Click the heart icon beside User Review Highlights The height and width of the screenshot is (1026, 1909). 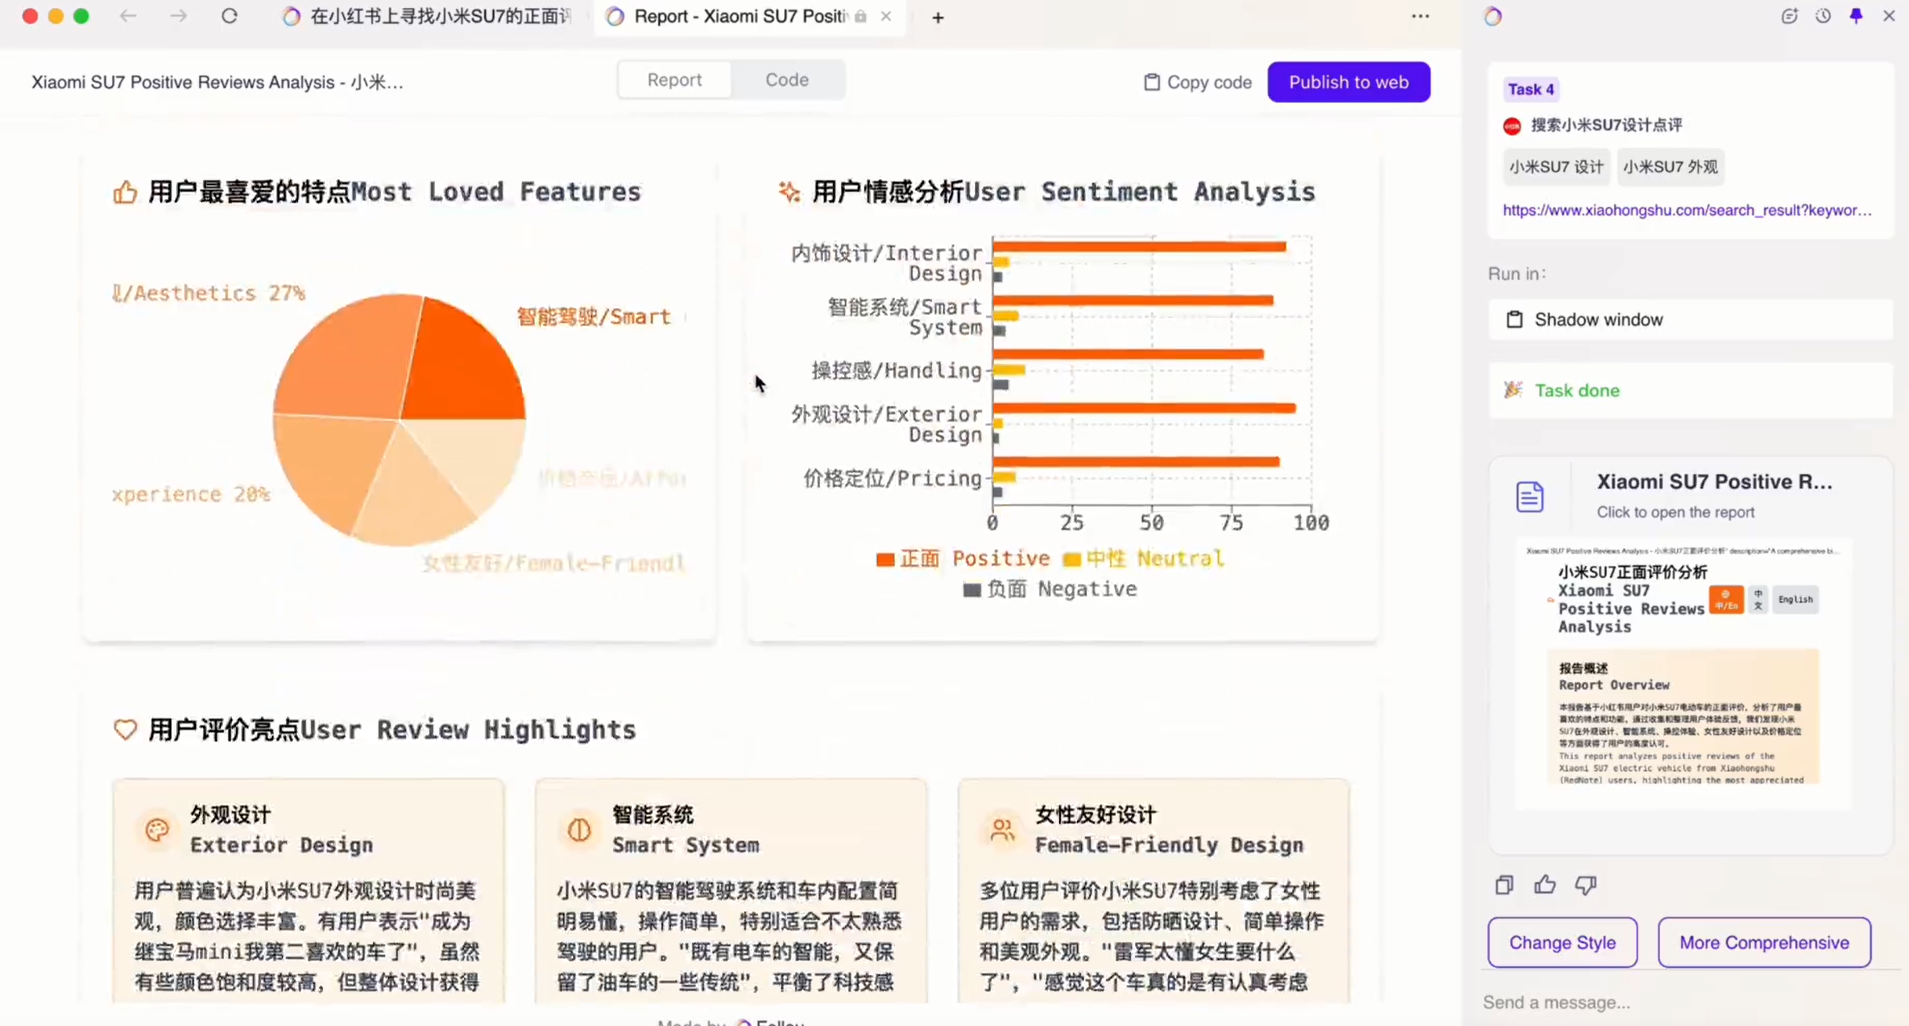125,730
